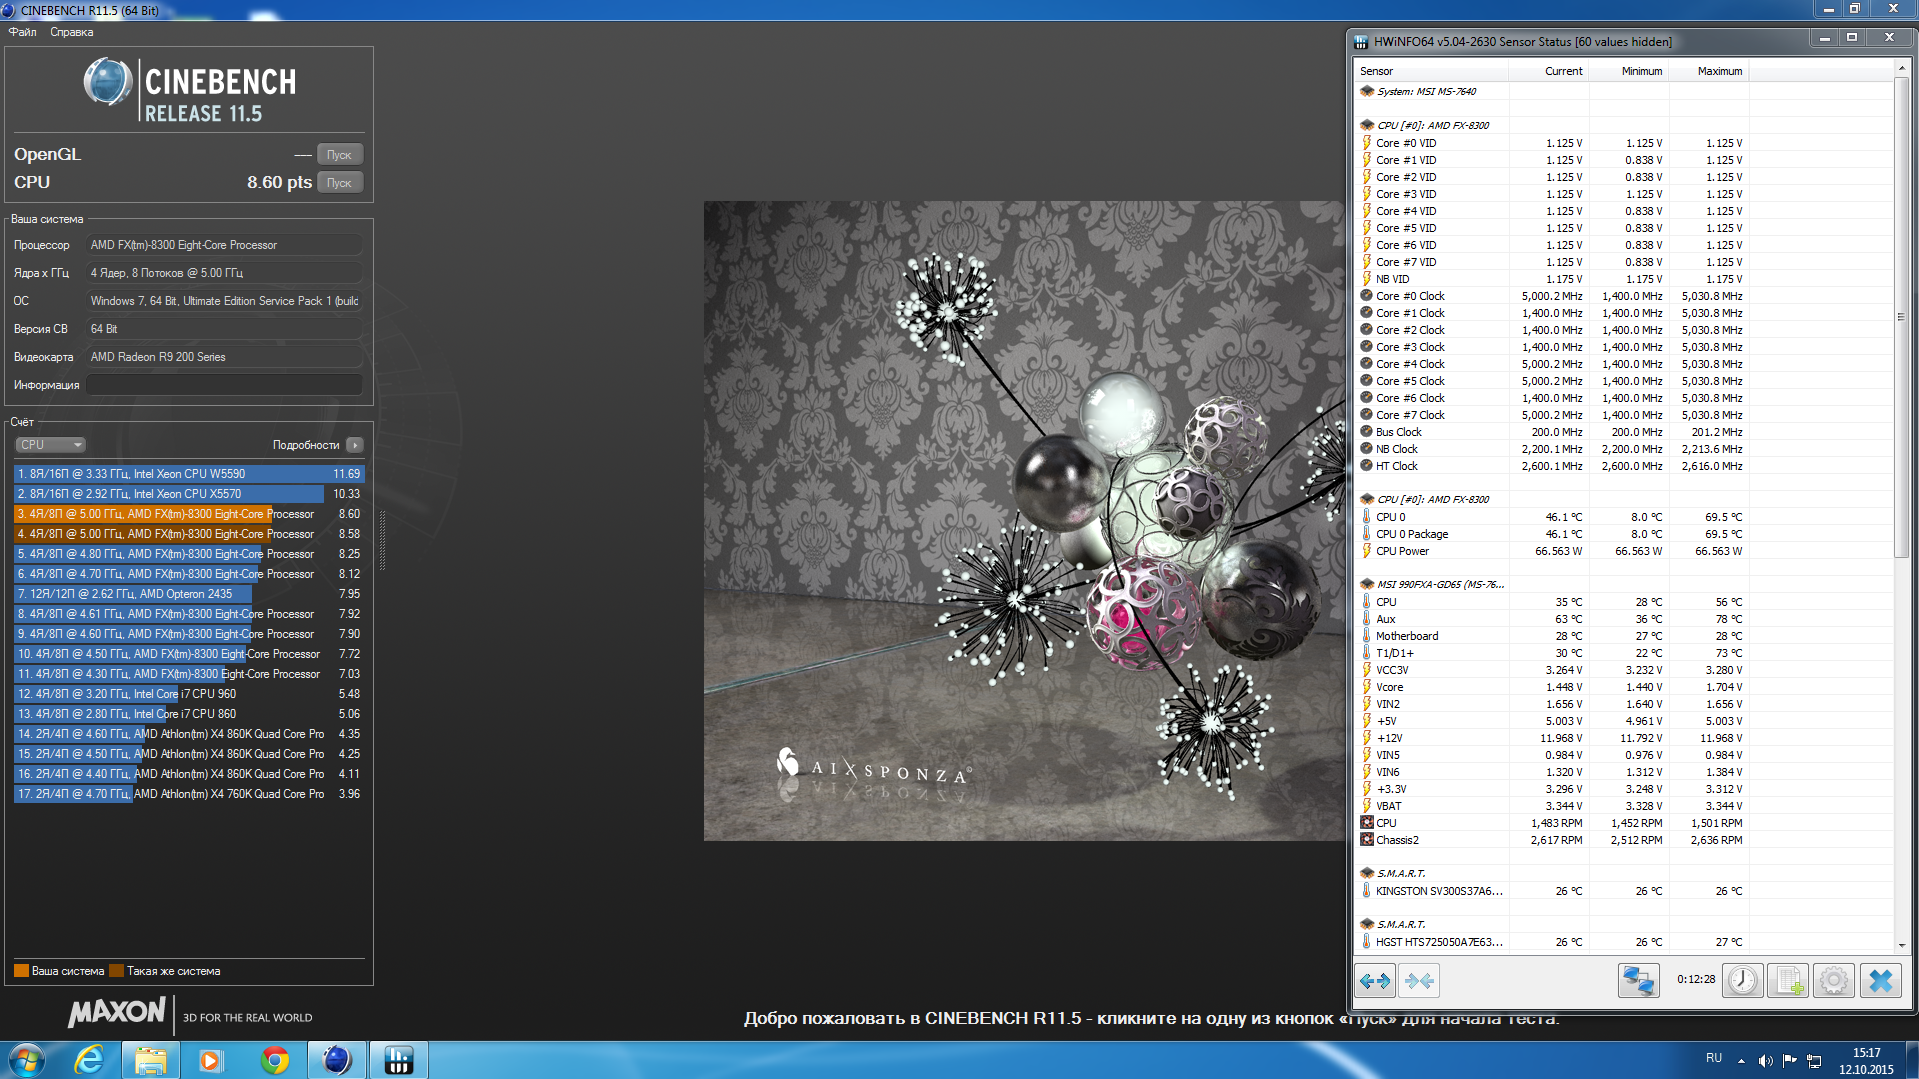
Task: Launch Google Chrome from taskbar
Action: pyautogui.click(x=275, y=1060)
